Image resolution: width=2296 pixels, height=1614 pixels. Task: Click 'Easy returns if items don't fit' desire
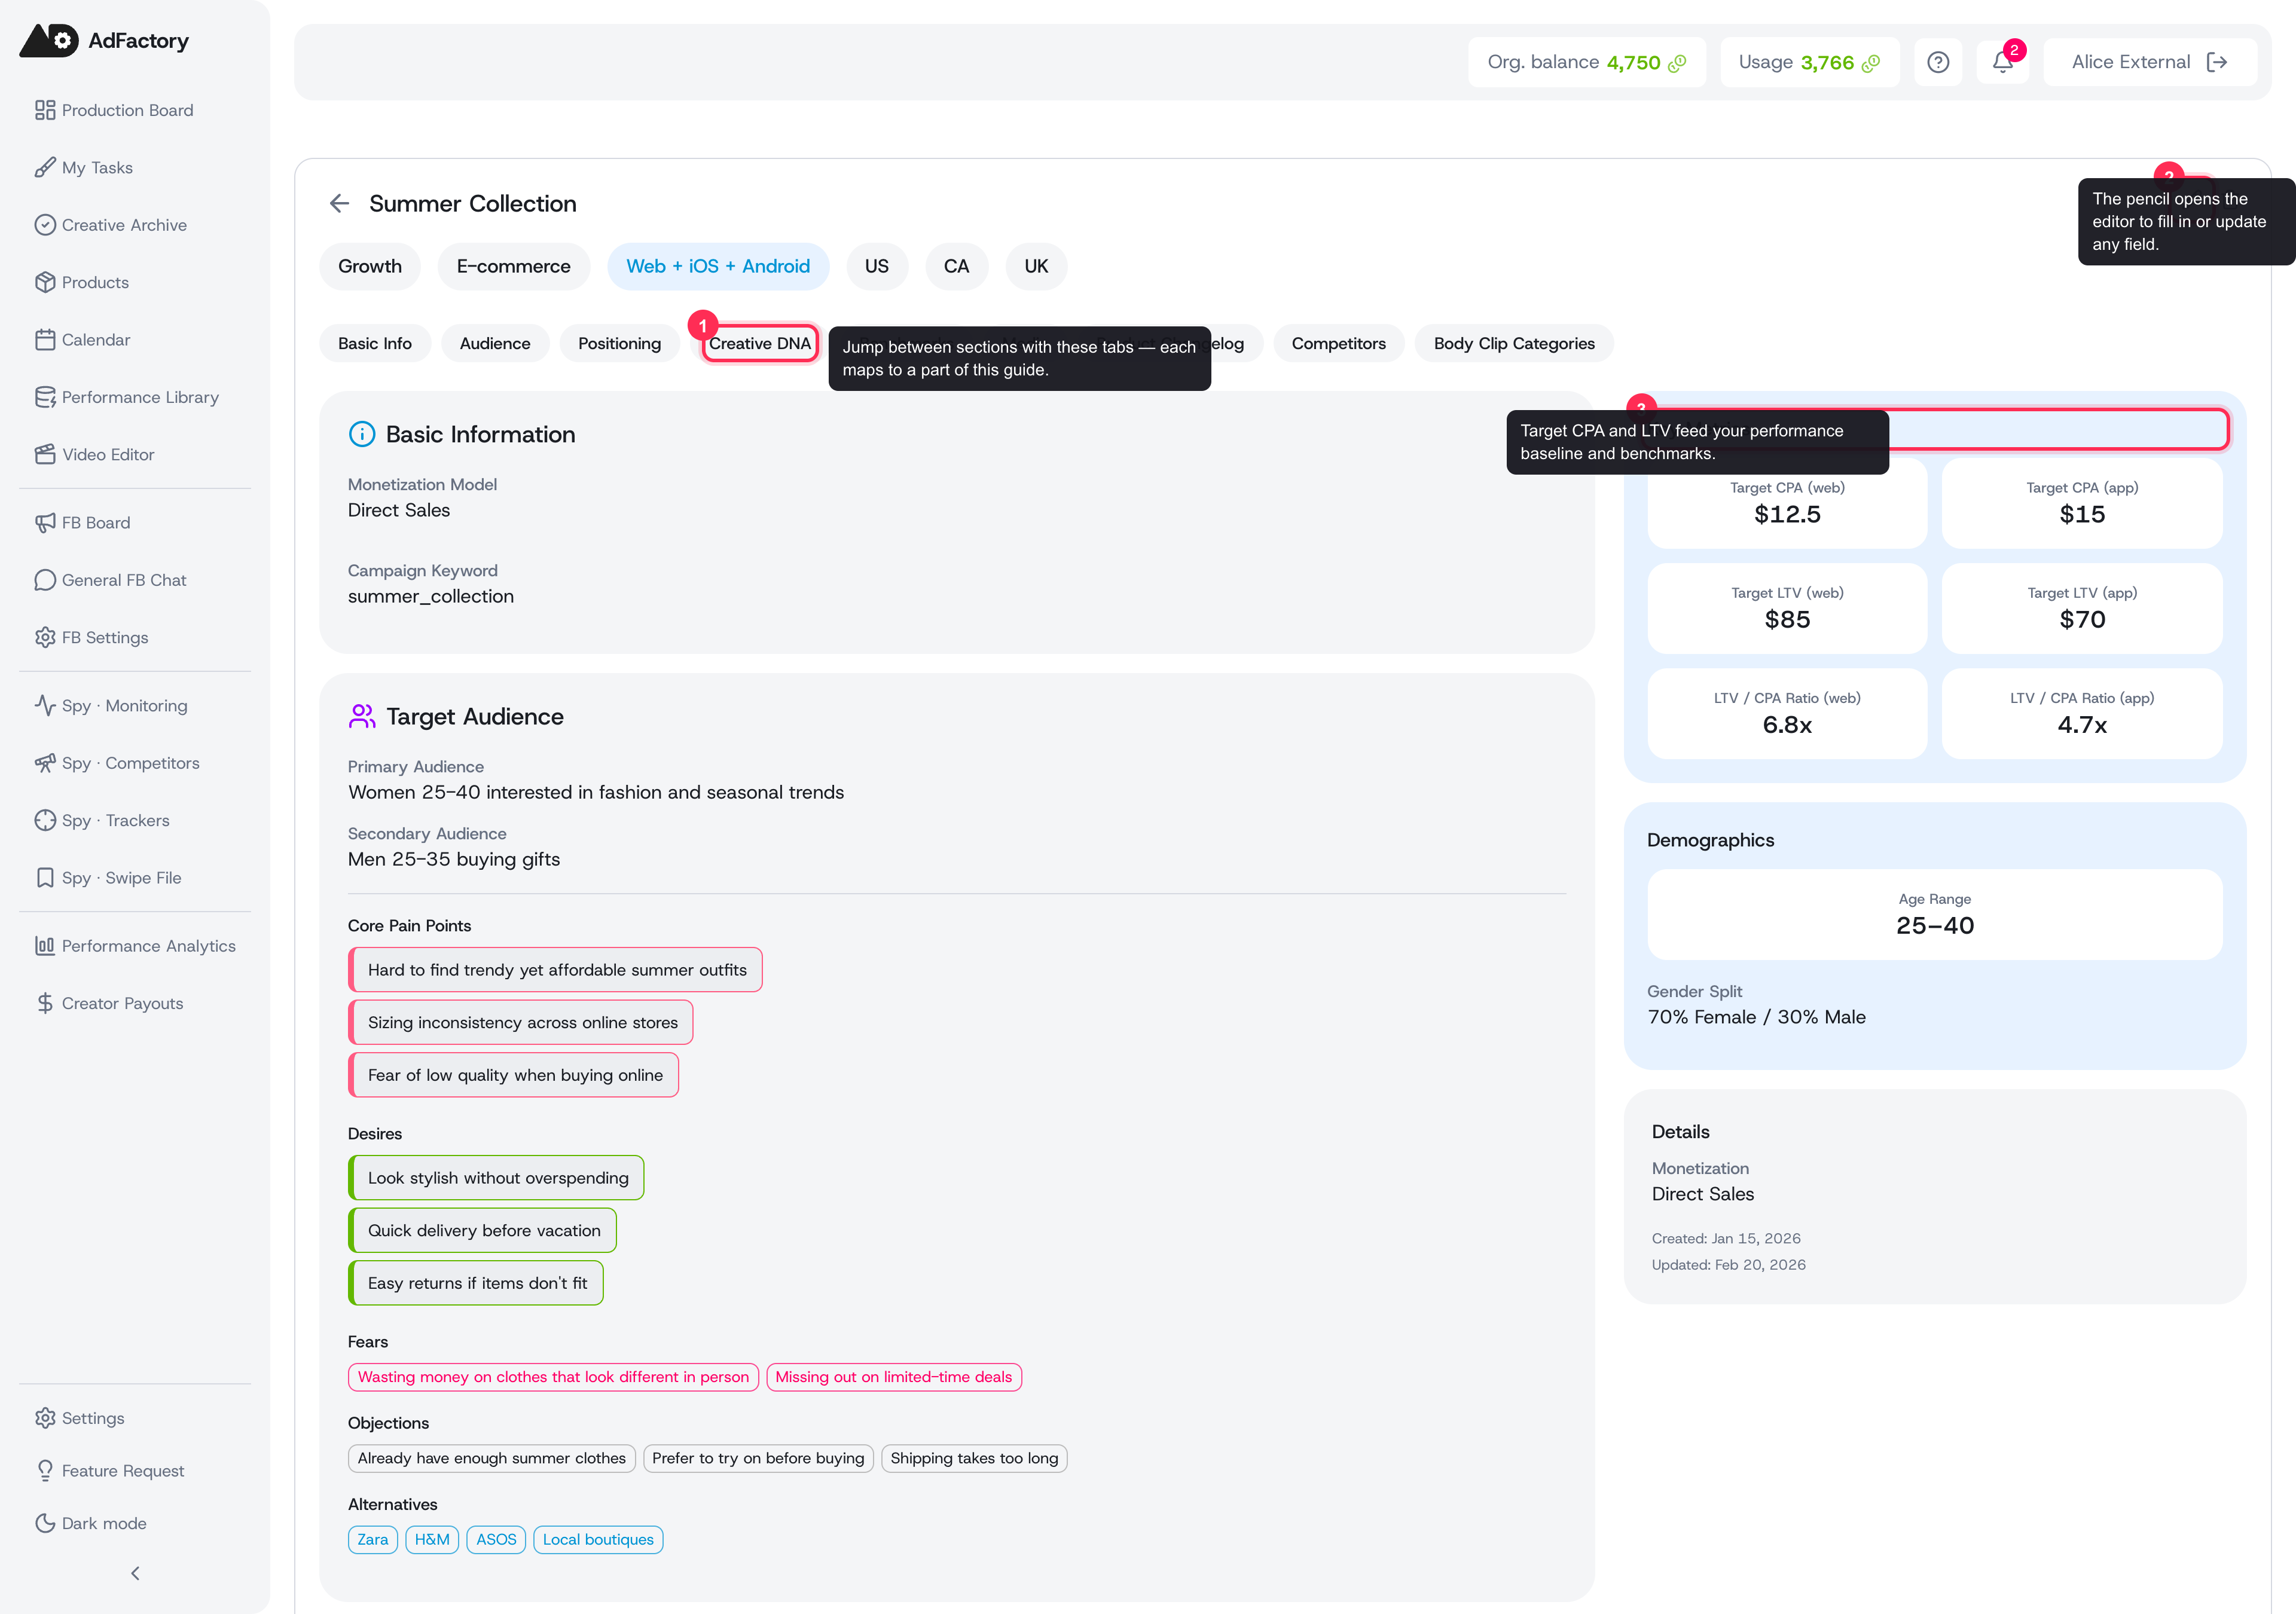(x=476, y=1283)
